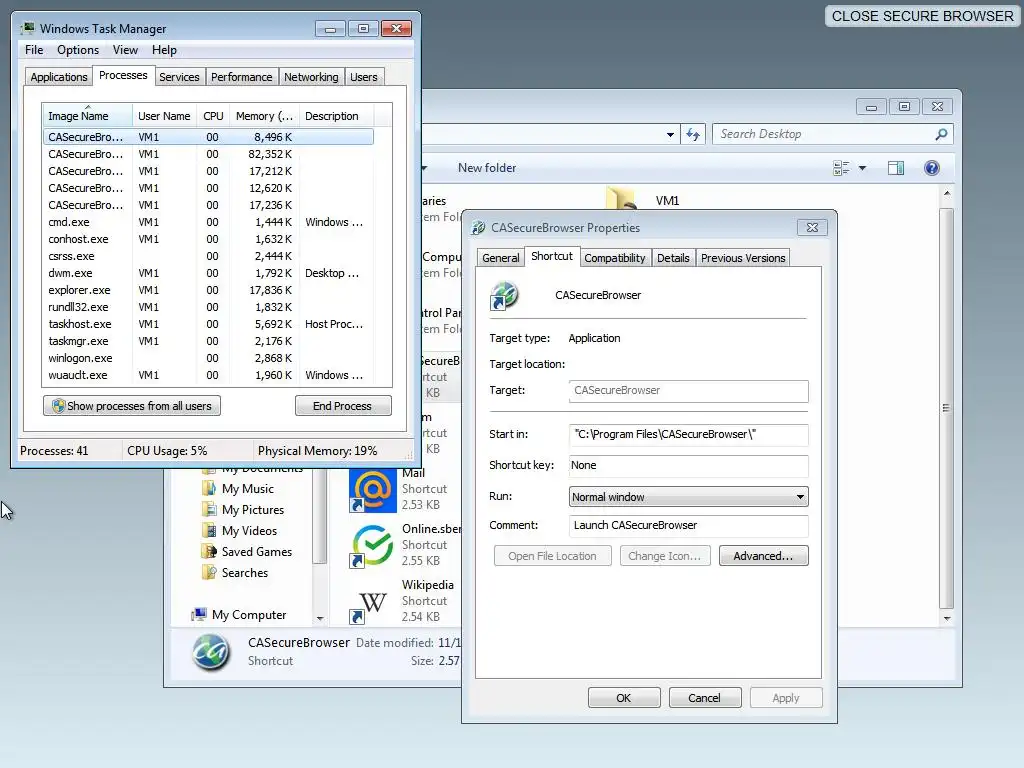
Task: Click the CLOSE SECURE BROWSER button
Action: coord(923,16)
